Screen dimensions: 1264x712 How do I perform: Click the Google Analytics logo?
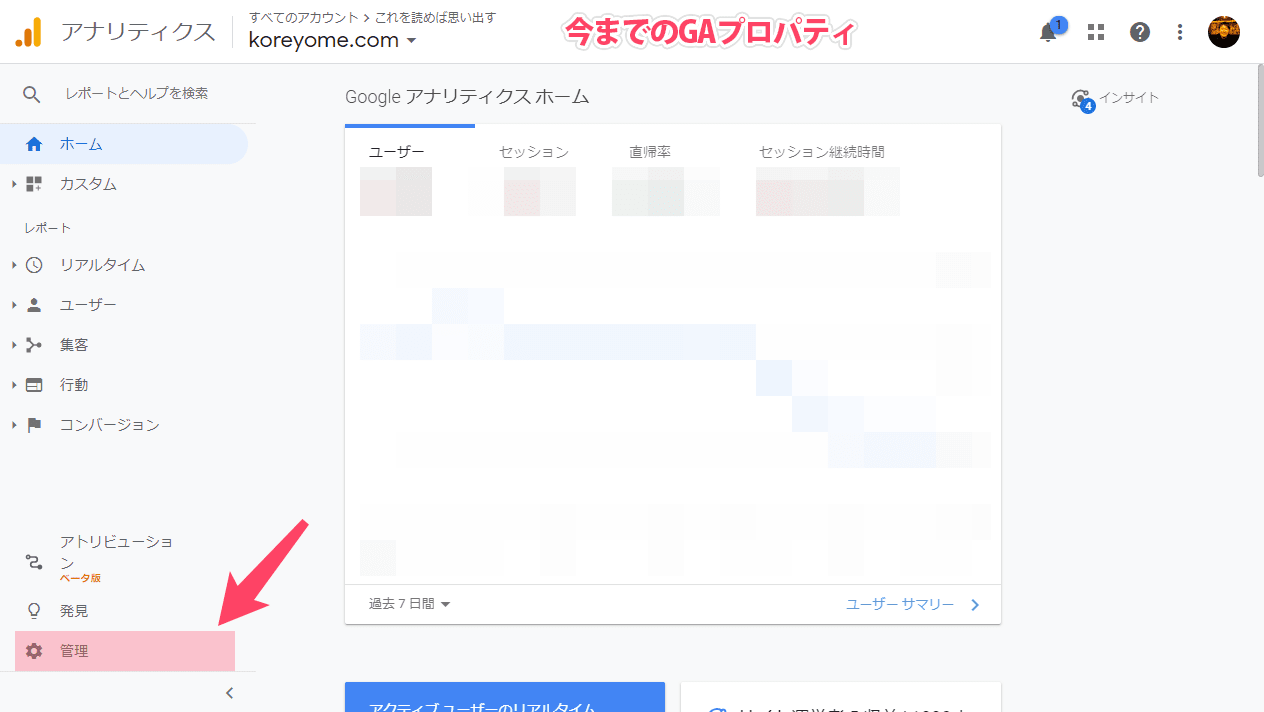(28, 33)
